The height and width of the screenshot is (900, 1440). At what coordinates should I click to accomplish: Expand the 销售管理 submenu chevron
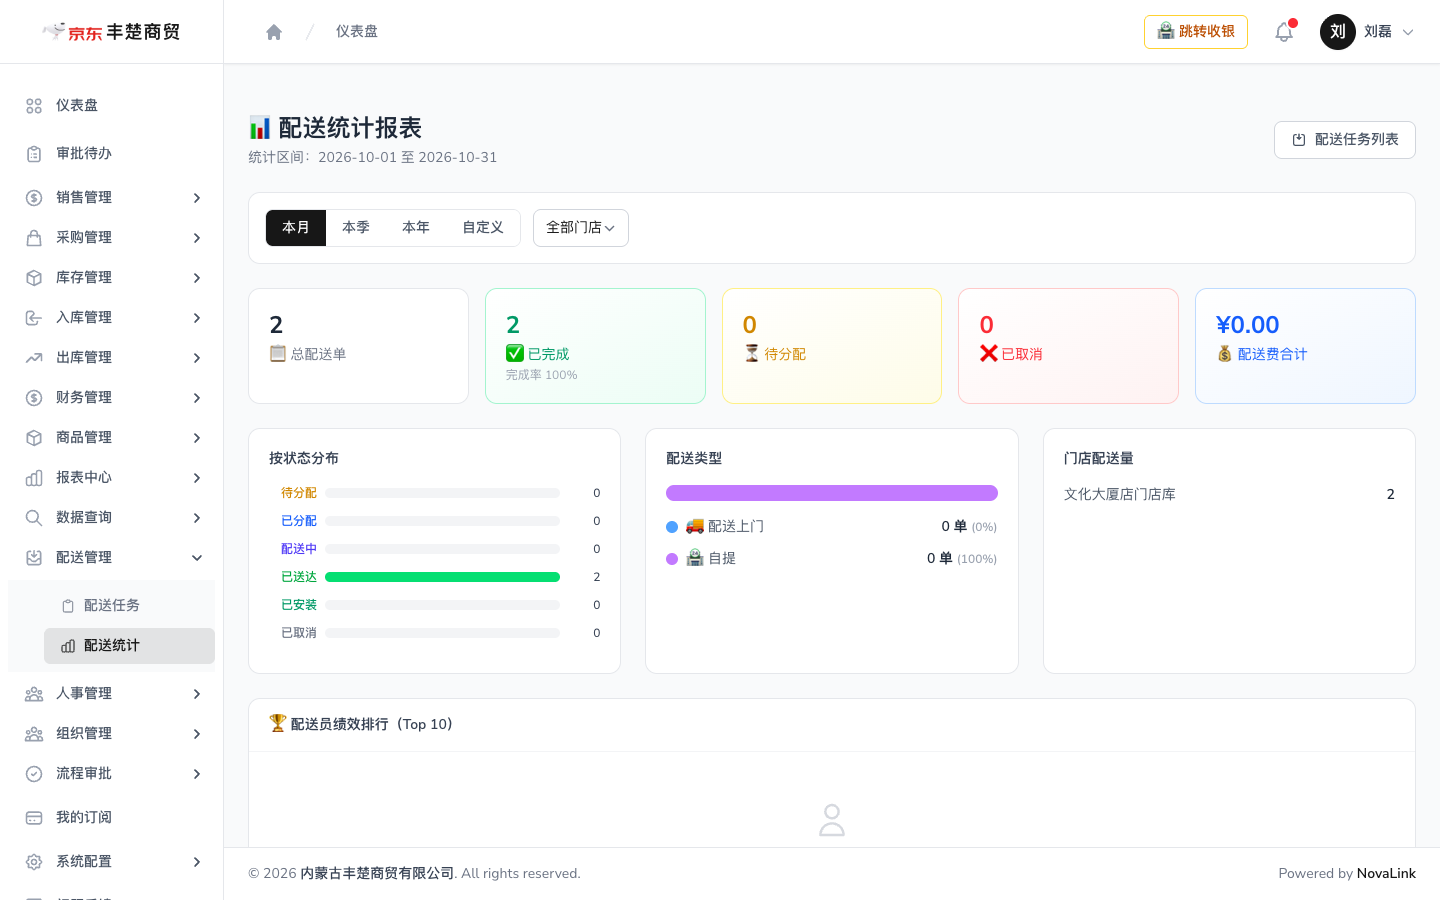coord(197,198)
